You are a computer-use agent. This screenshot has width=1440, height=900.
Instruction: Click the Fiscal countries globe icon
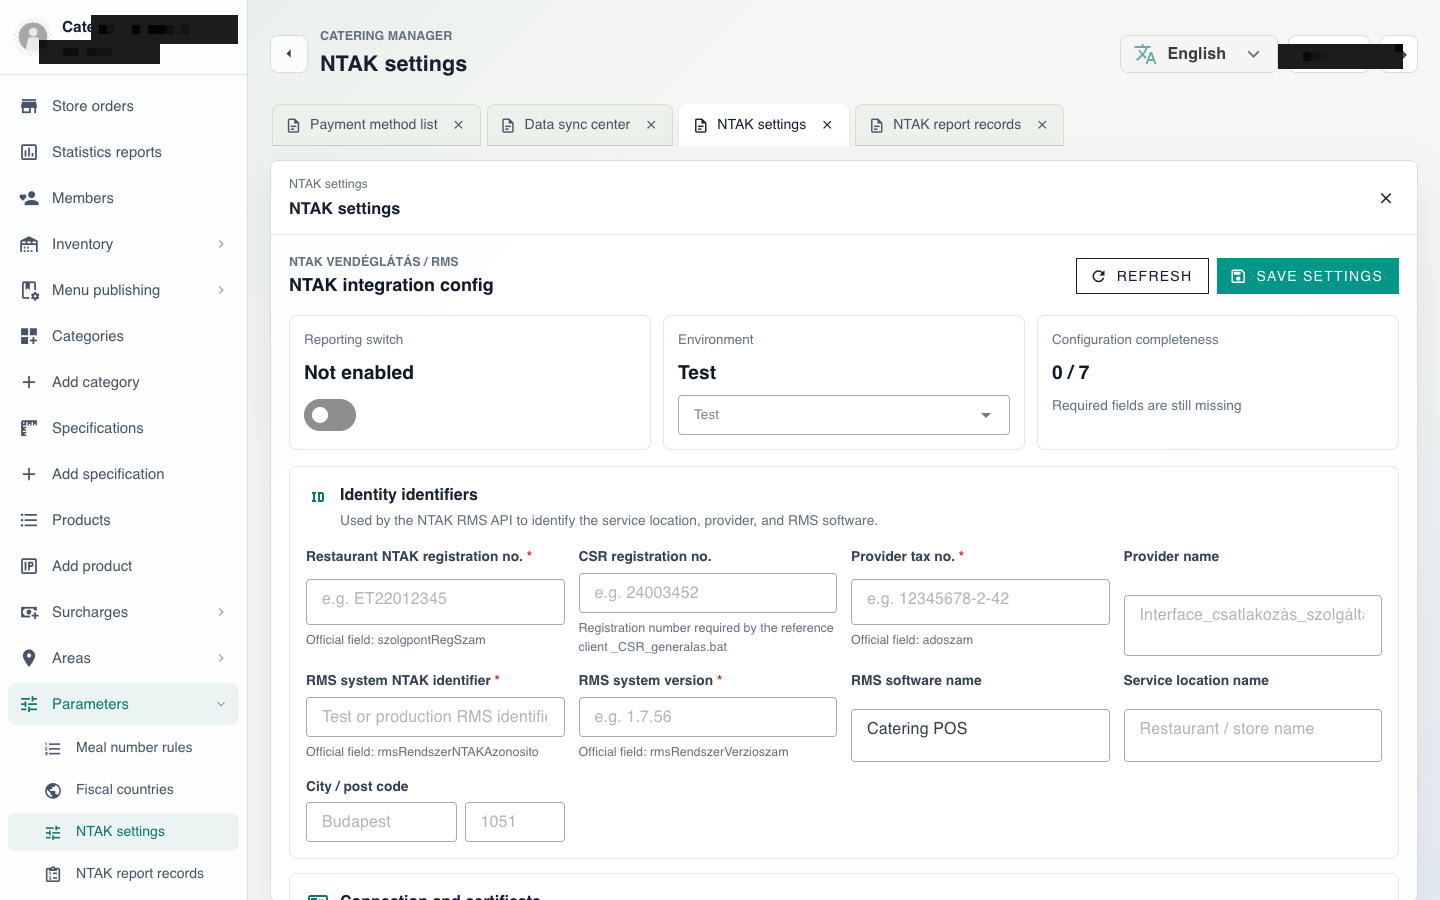point(53,790)
